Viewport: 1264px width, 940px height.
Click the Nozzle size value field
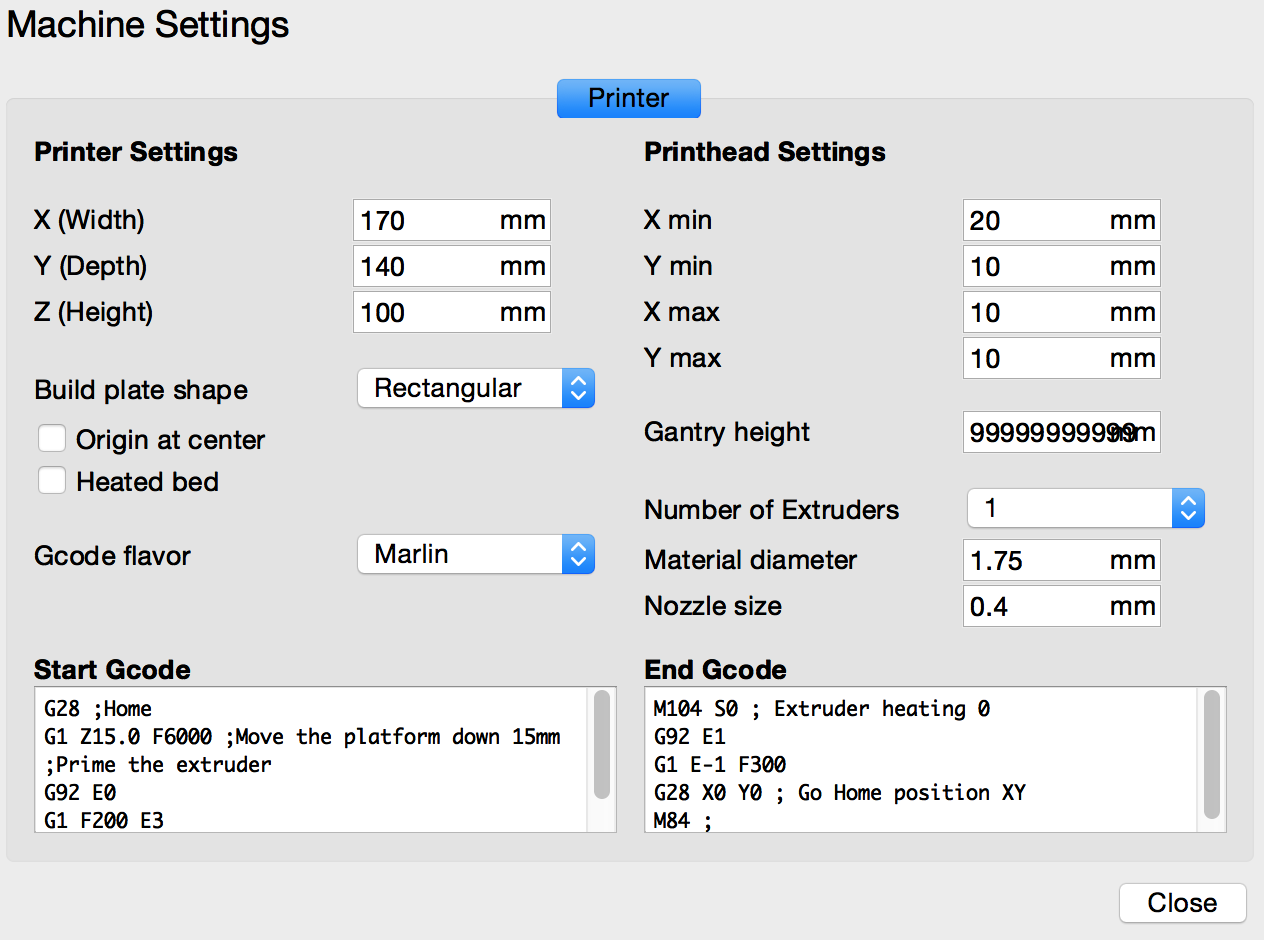pyautogui.click(x=1040, y=606)
